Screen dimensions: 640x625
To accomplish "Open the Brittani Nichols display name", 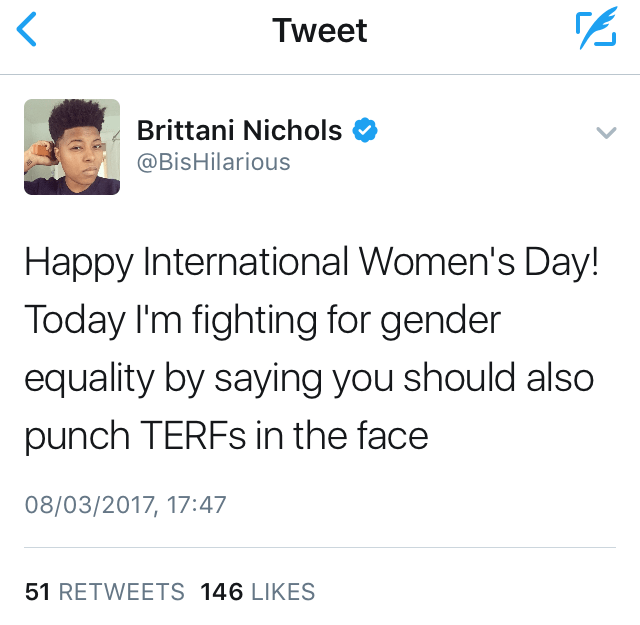I will tap(239, 130).
